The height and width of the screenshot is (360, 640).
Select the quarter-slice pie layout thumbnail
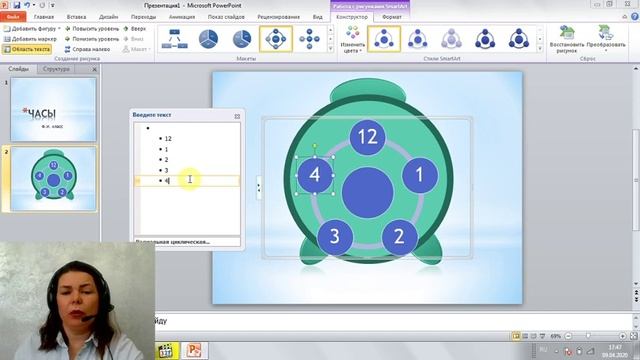242,39
